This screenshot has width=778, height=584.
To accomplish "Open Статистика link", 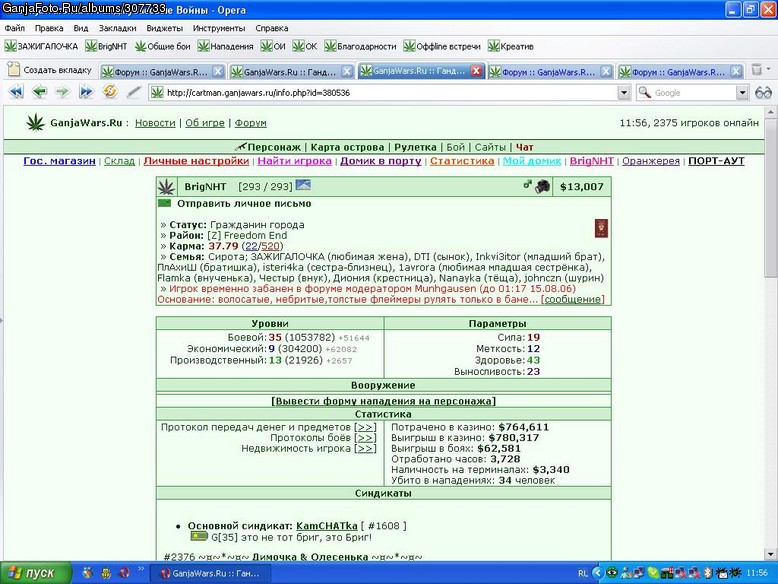I will 462,161.
